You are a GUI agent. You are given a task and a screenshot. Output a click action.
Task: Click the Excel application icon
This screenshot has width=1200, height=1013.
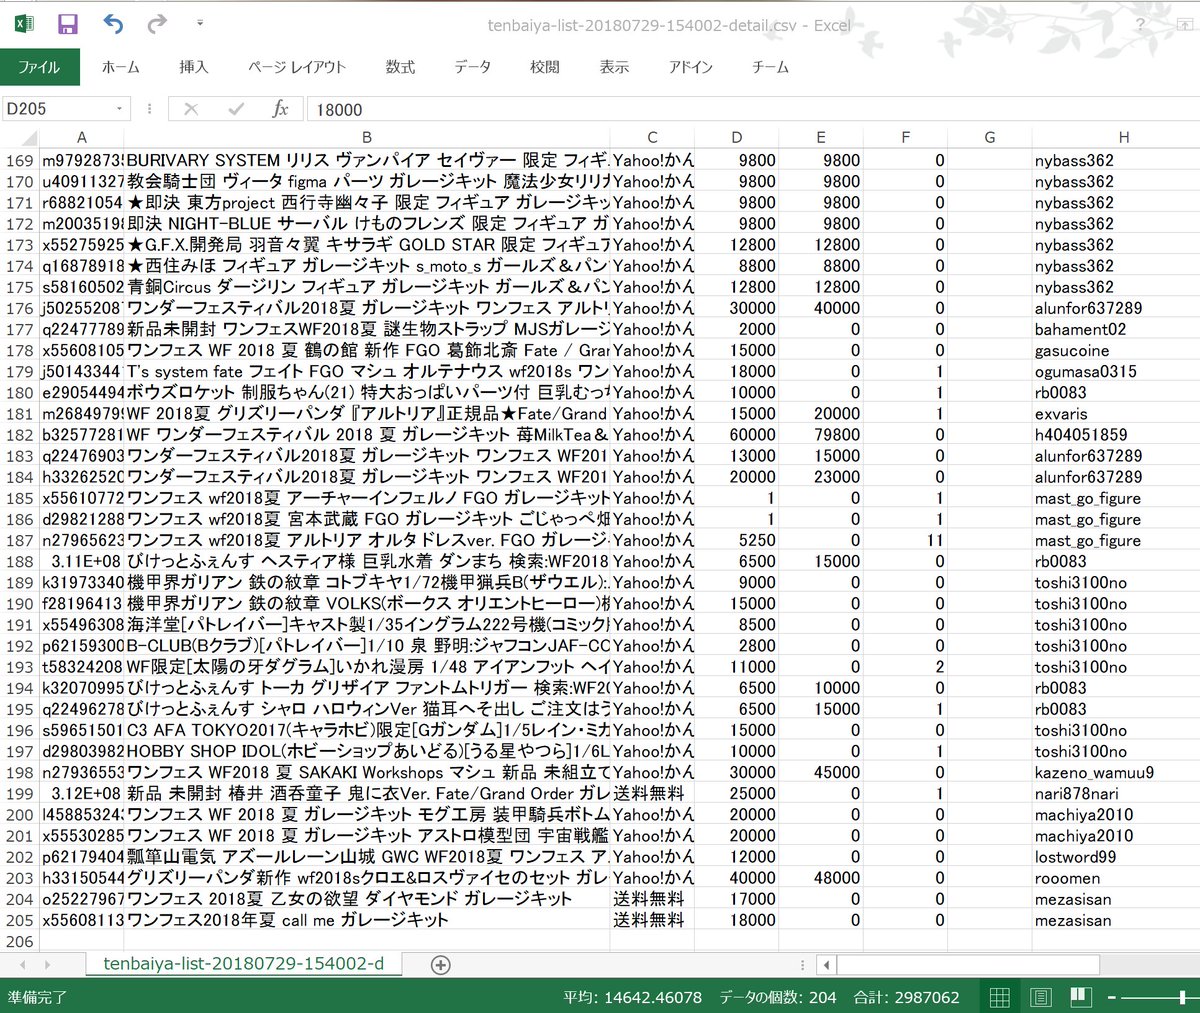tap(24, 24)
